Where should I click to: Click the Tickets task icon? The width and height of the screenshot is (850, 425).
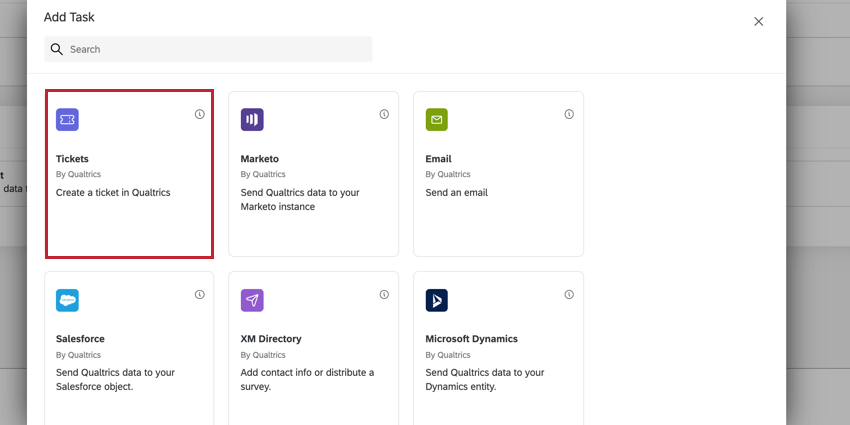(67, 120)
